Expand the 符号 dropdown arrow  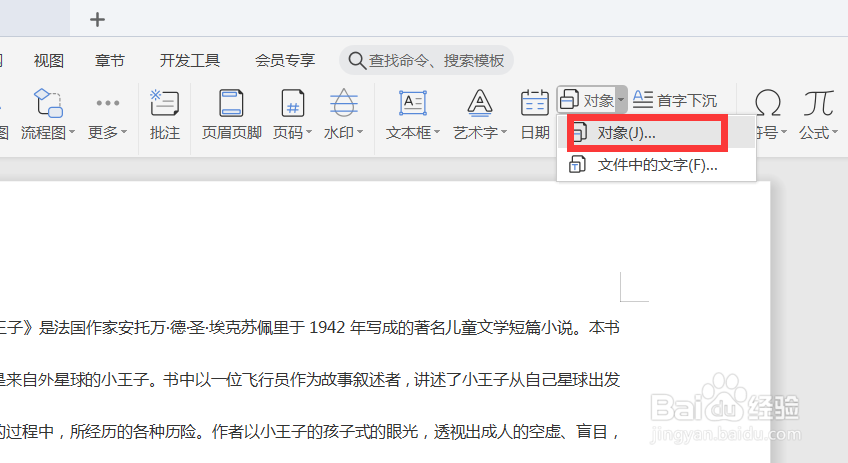point(784,132)
